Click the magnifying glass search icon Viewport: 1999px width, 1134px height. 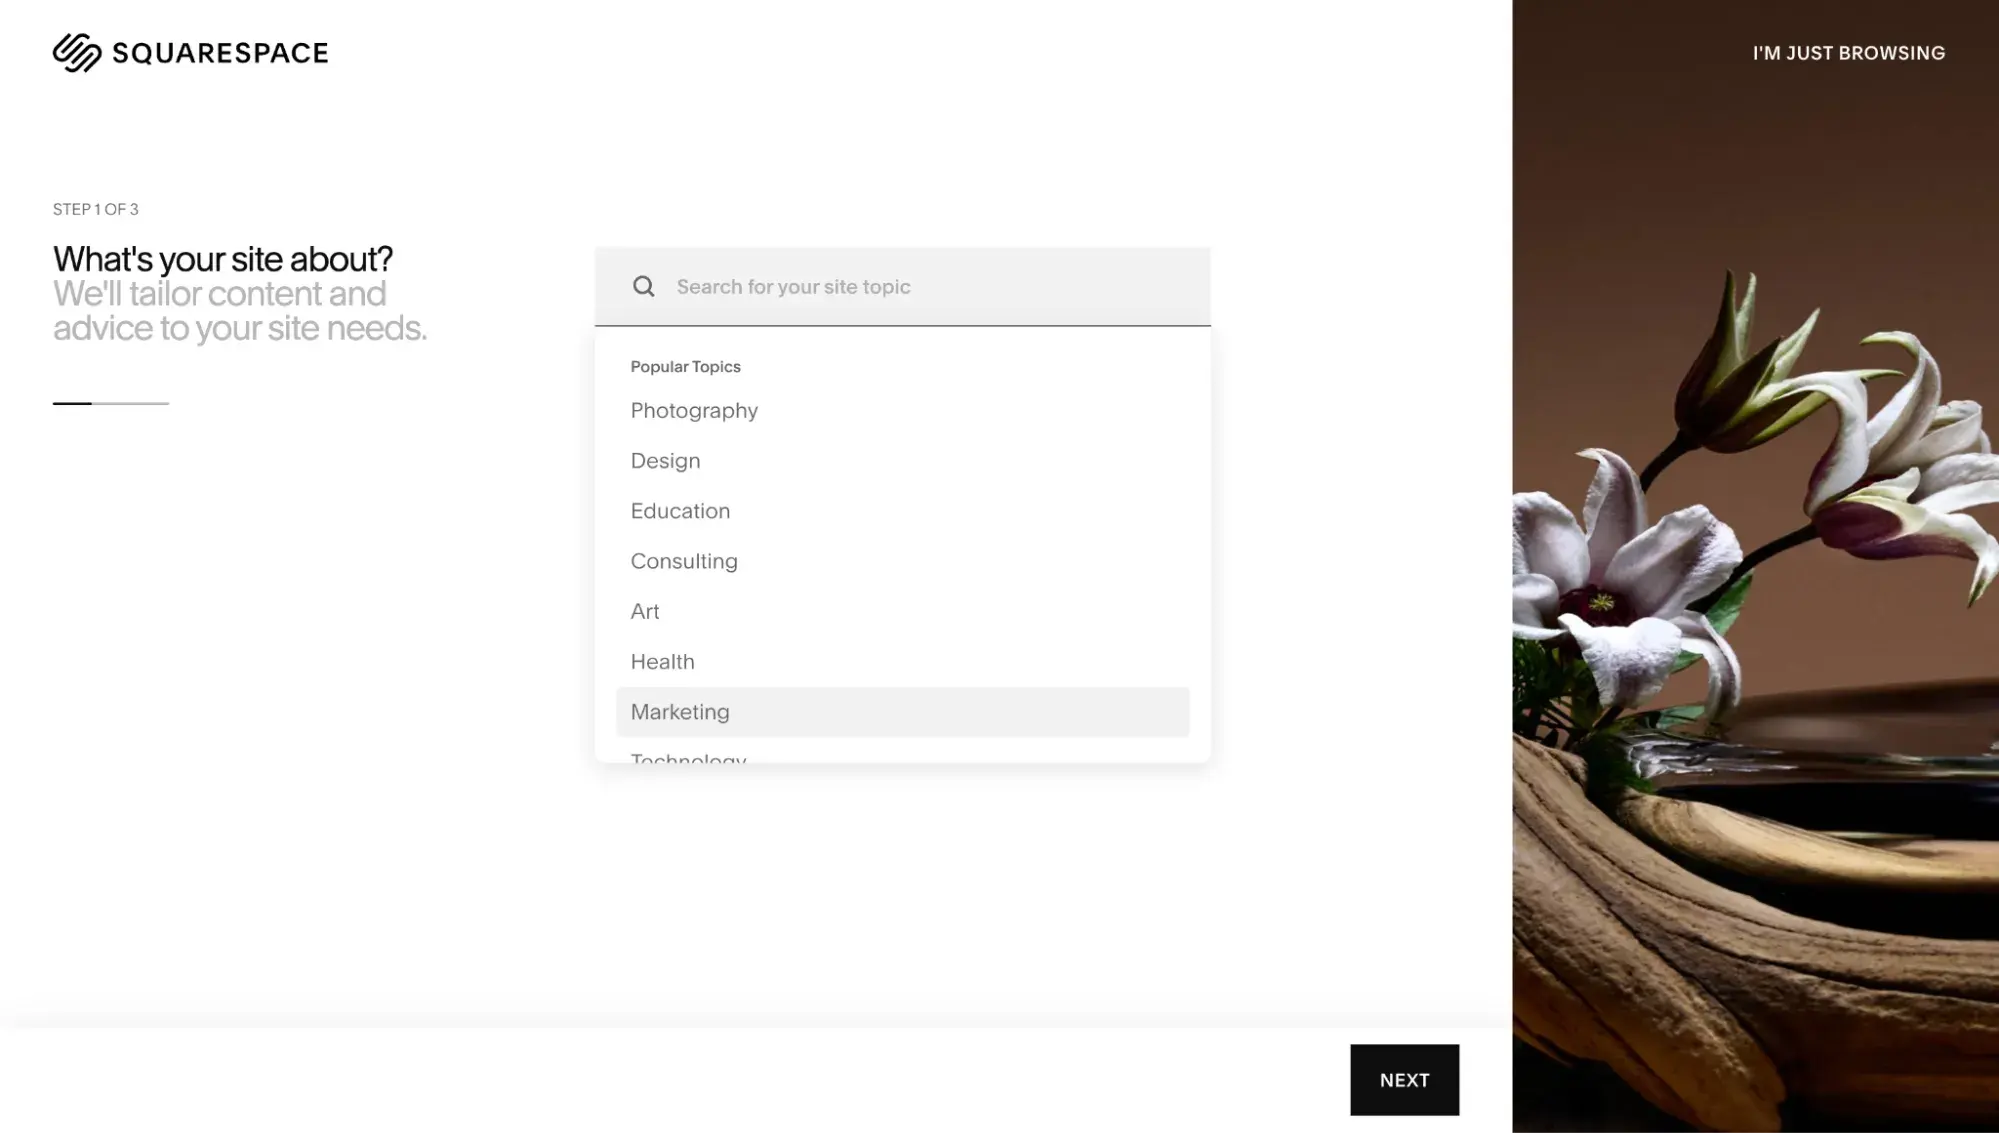[x=644, y=286]
